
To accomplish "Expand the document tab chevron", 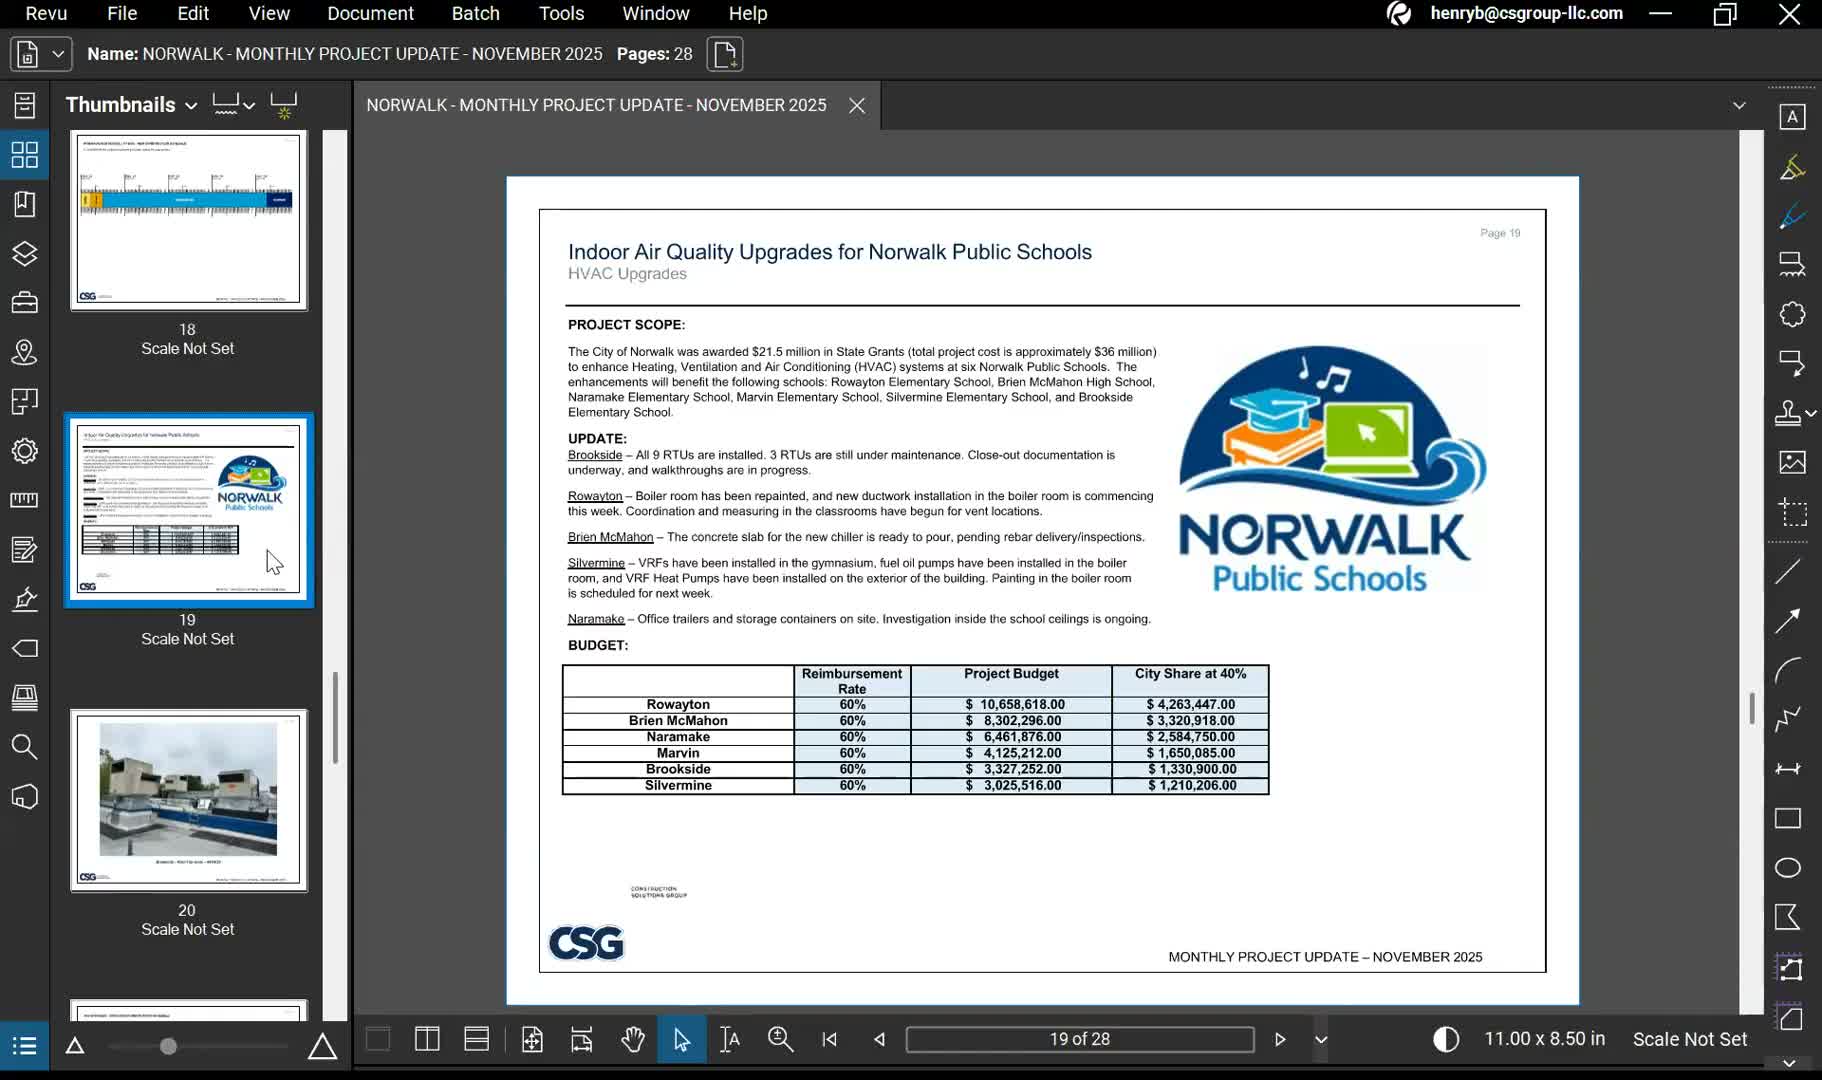I will coord(1741,104).
